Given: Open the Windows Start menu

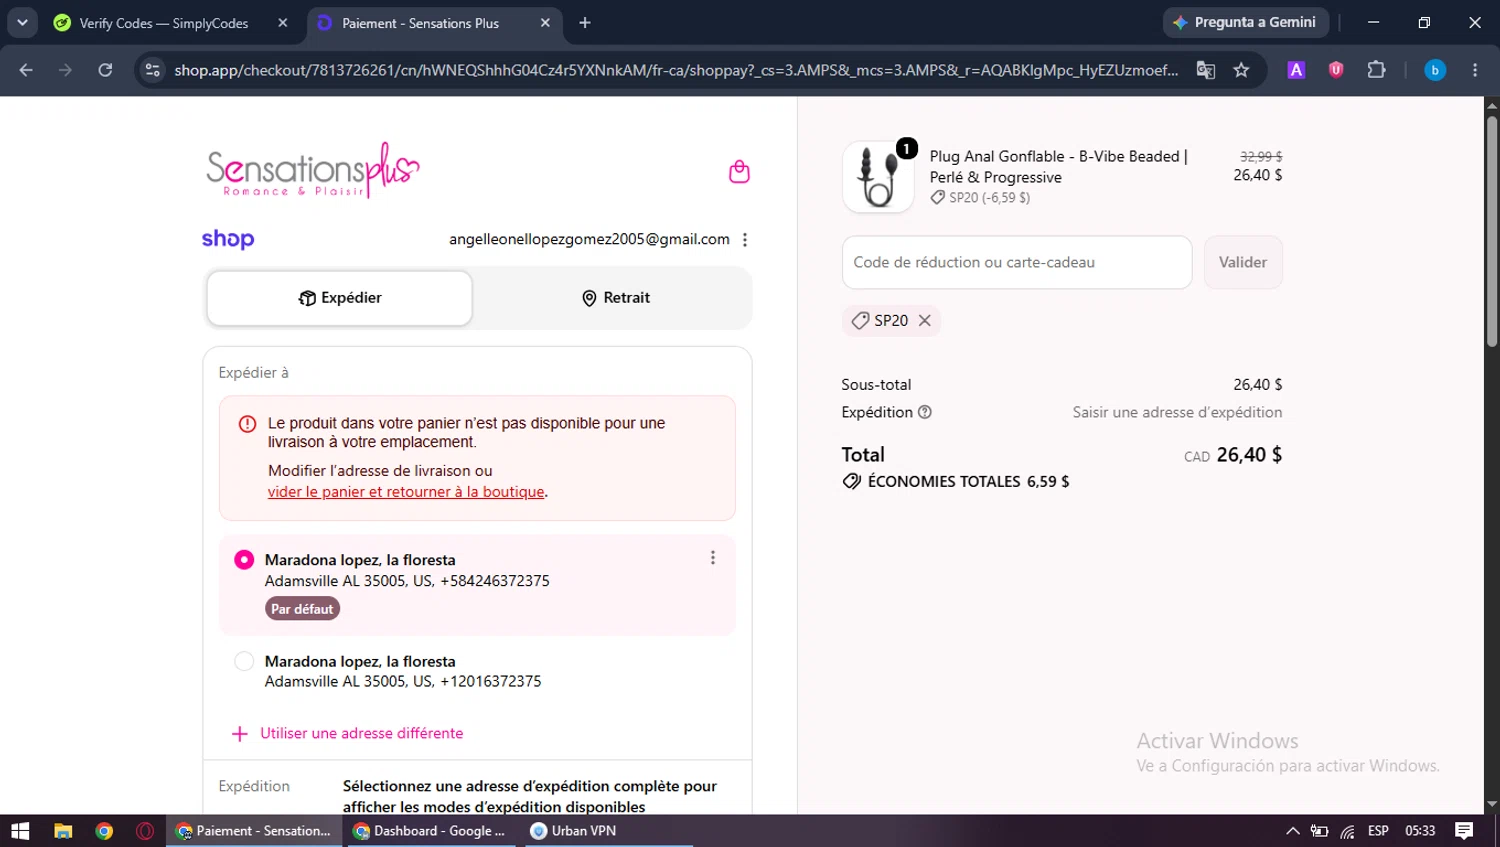Looking at the screenshot, I should click(x=20, y=831).
